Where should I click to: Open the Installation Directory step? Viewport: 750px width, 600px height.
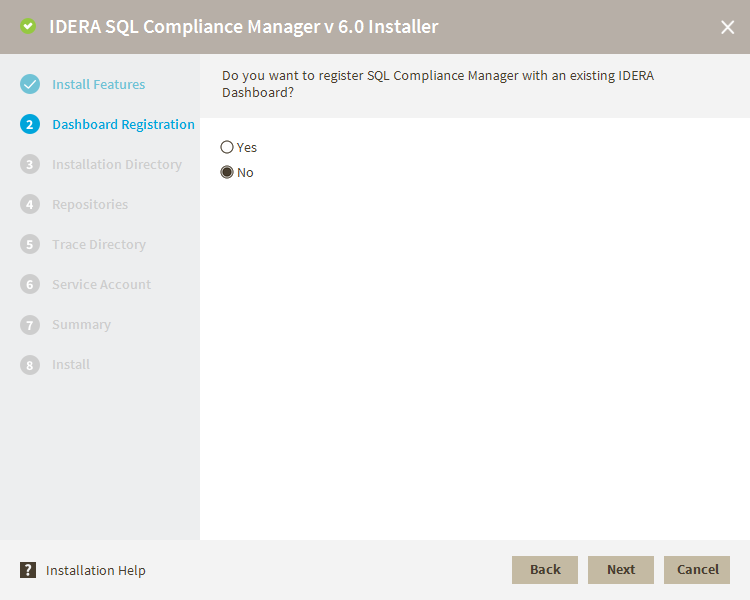click(117, 164)
